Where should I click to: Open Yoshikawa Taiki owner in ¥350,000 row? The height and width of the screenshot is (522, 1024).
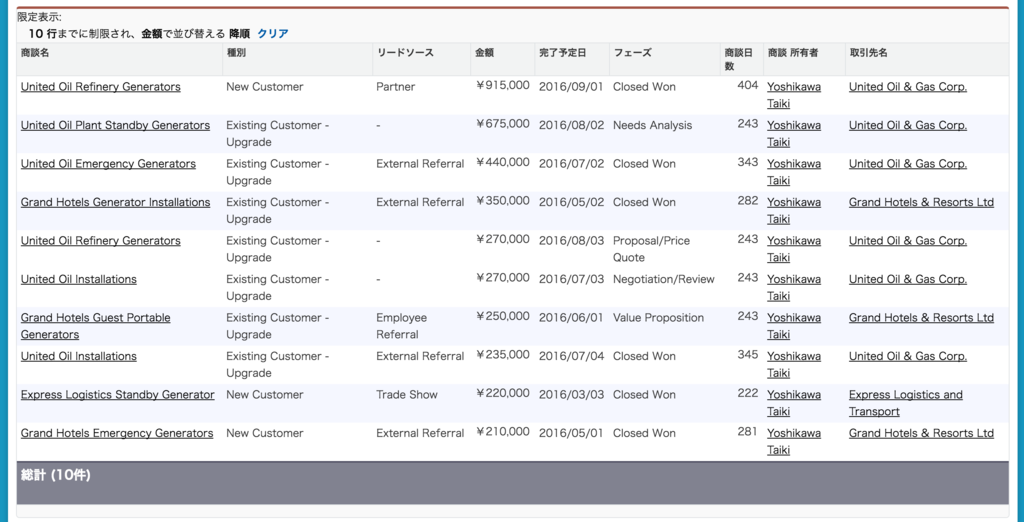pyautogui.click(x=794, y=211)
